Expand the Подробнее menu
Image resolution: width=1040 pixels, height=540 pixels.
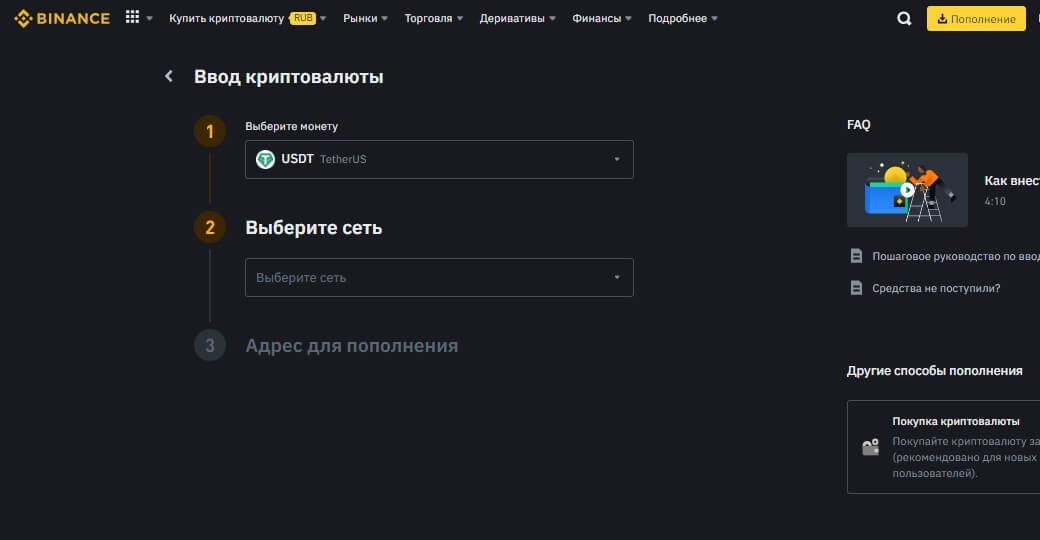point(683,18)
